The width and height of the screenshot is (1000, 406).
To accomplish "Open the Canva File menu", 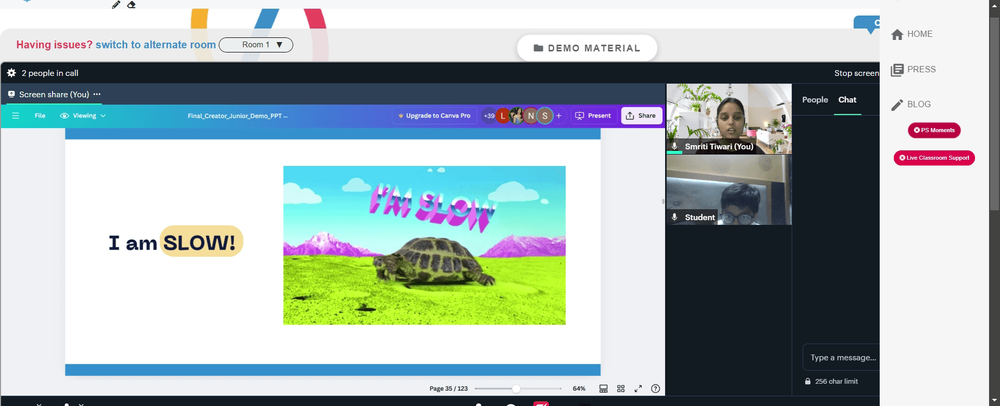I will tap(40, 116).
